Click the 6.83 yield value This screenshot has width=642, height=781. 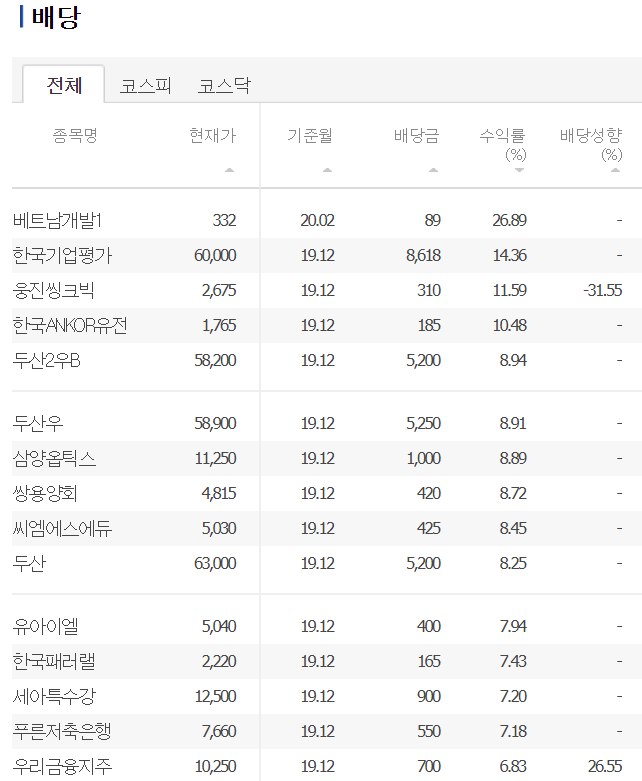coord(513,766)
